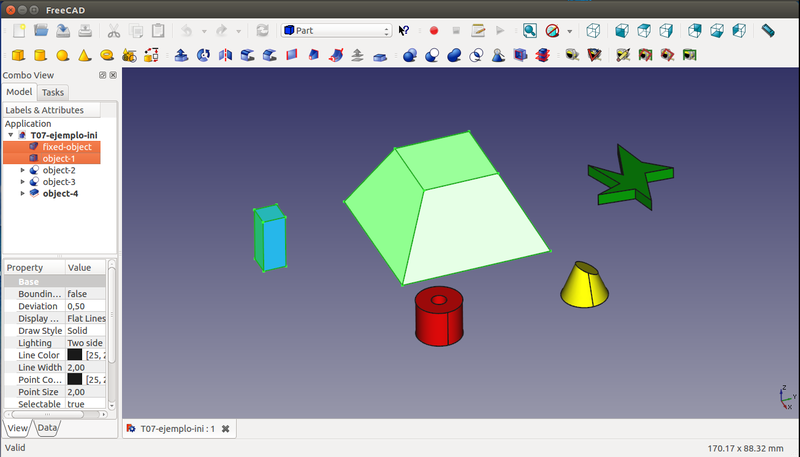Open the draw style dropdown arrow

pyautogui.click(x=570, y=30)
